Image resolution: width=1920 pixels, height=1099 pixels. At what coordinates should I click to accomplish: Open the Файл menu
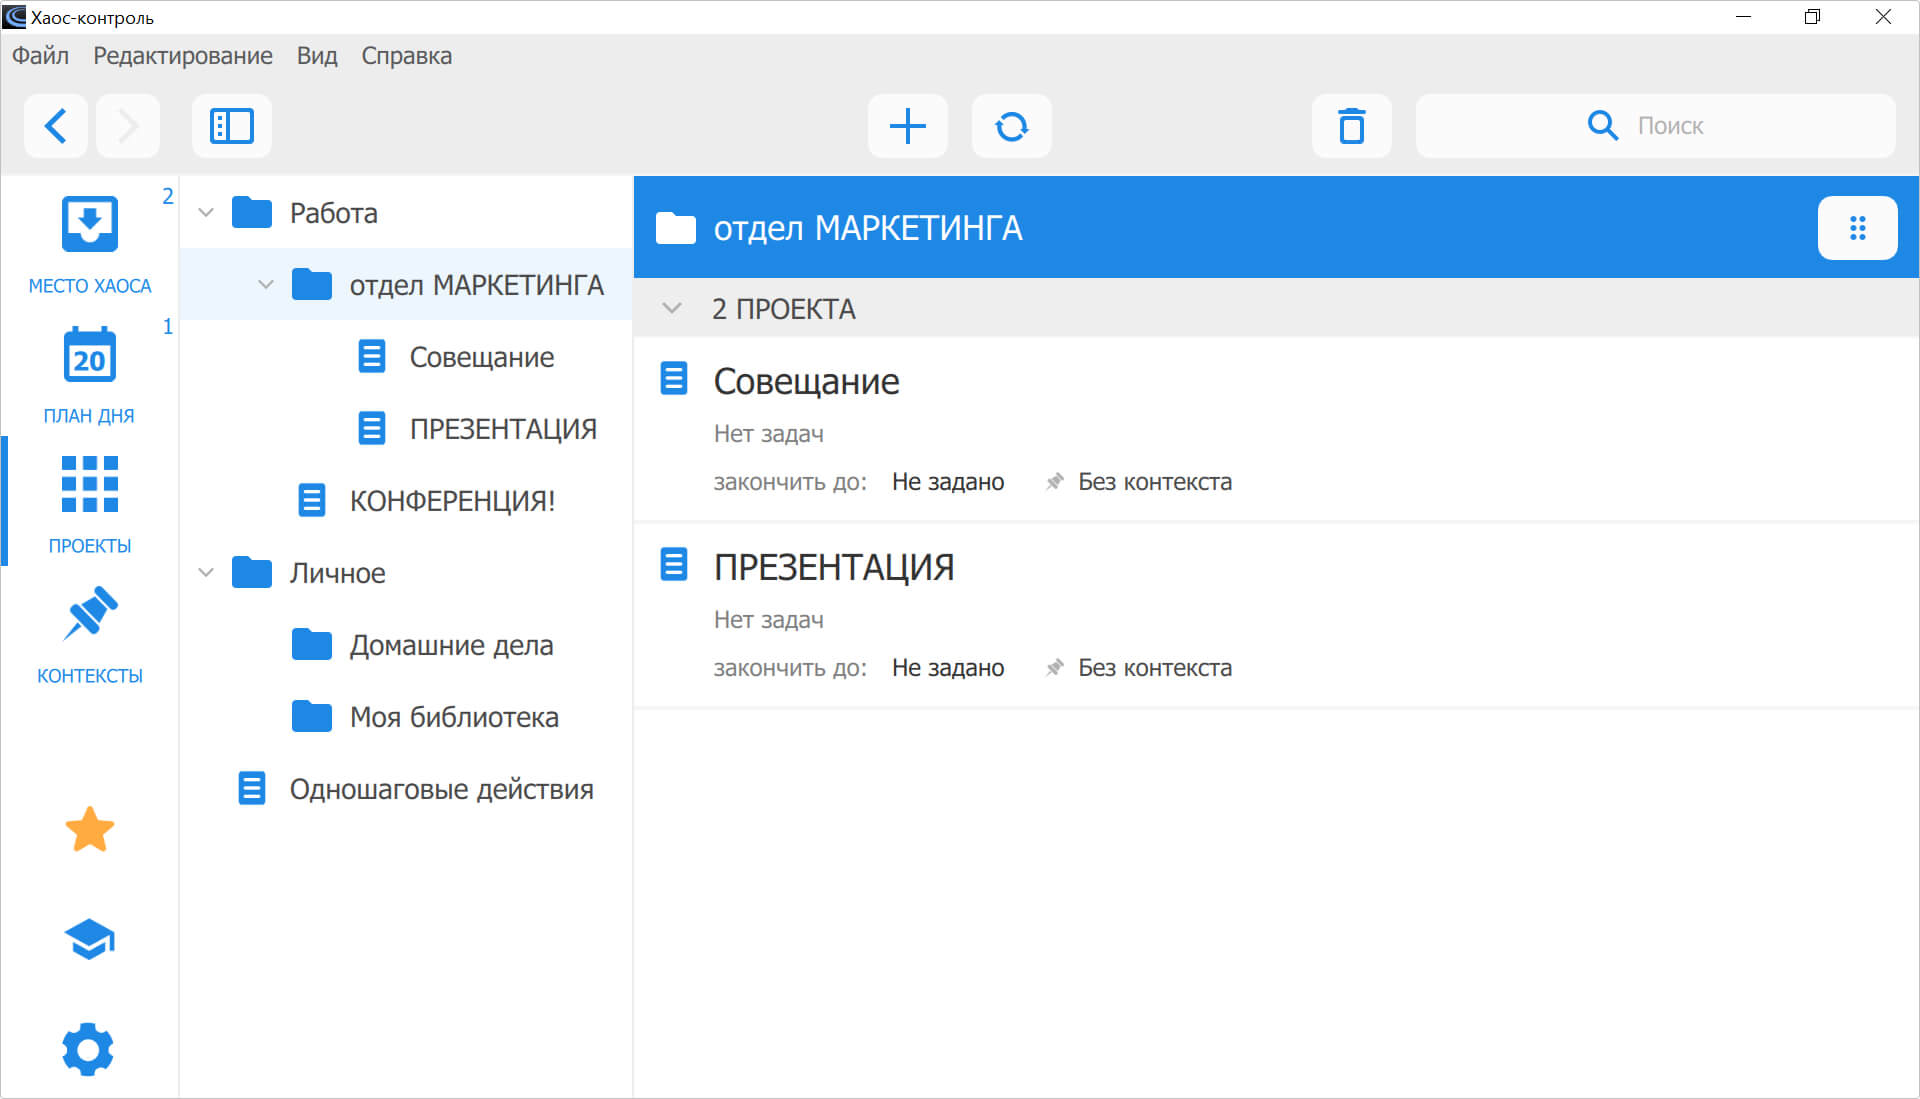point(40,56)
